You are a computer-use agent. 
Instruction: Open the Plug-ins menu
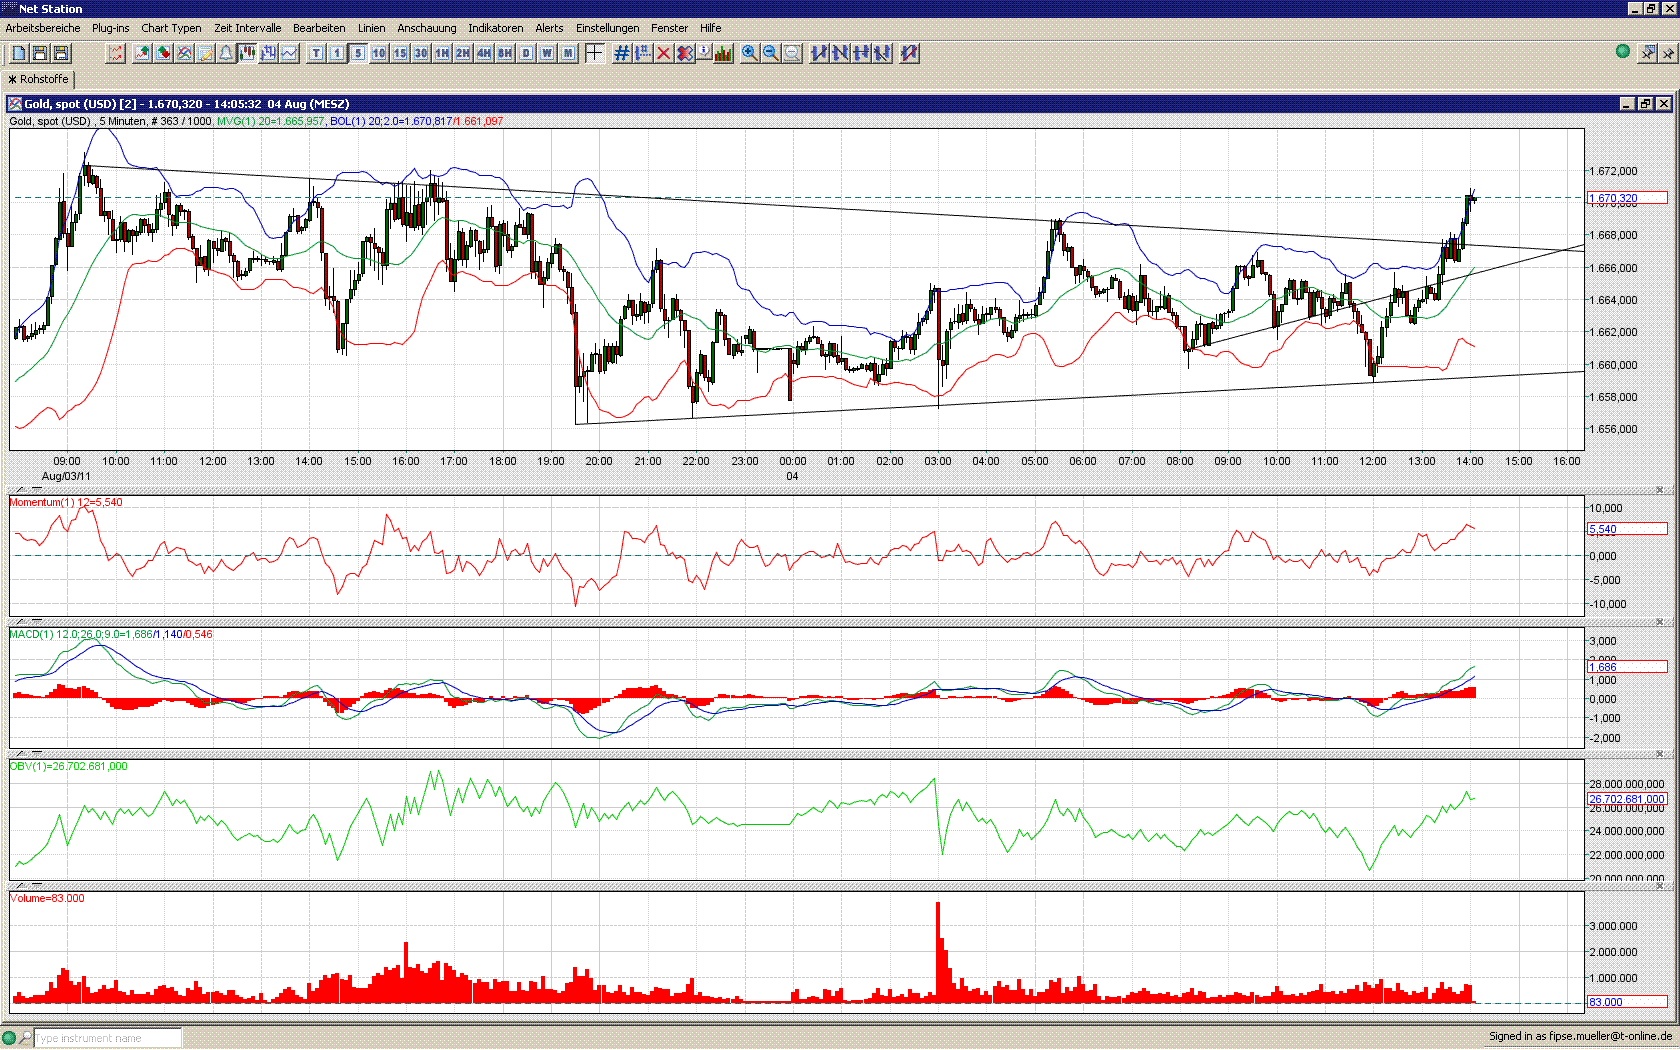tap(111, 28)
